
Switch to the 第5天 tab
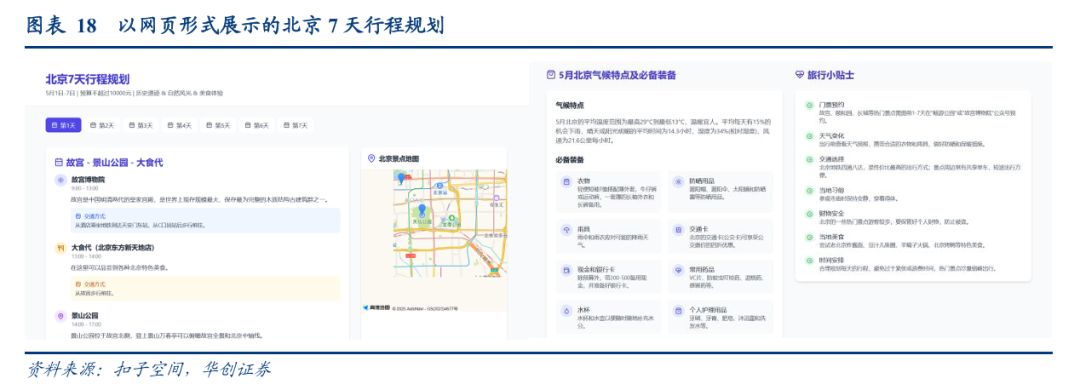coord(218,125)
